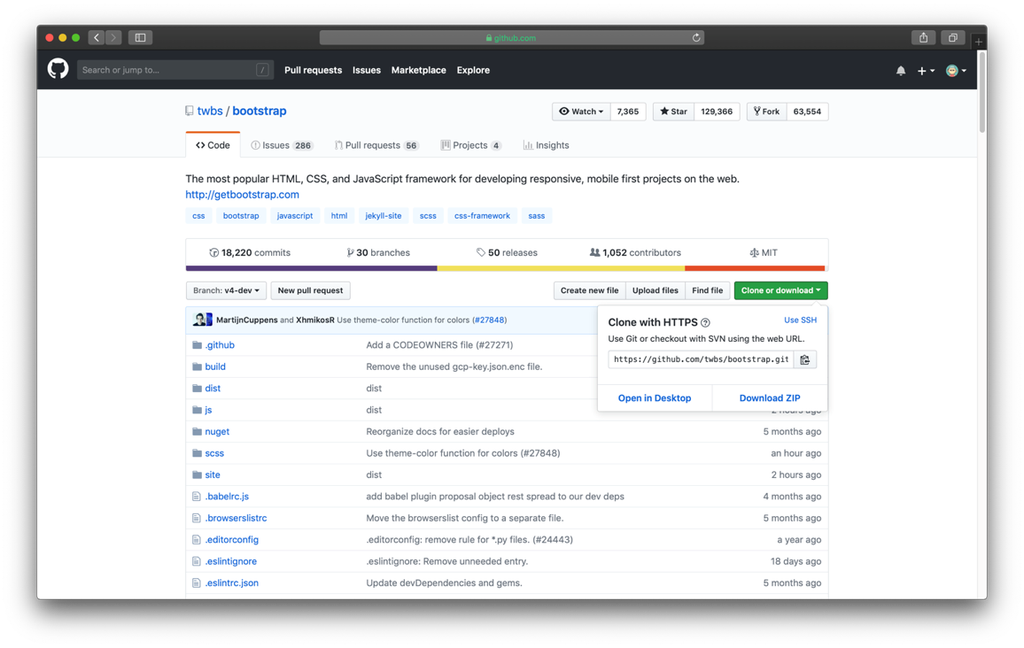Switch to the Issues 286 tab
1024x648 pixels.
(x=281, y=145)
